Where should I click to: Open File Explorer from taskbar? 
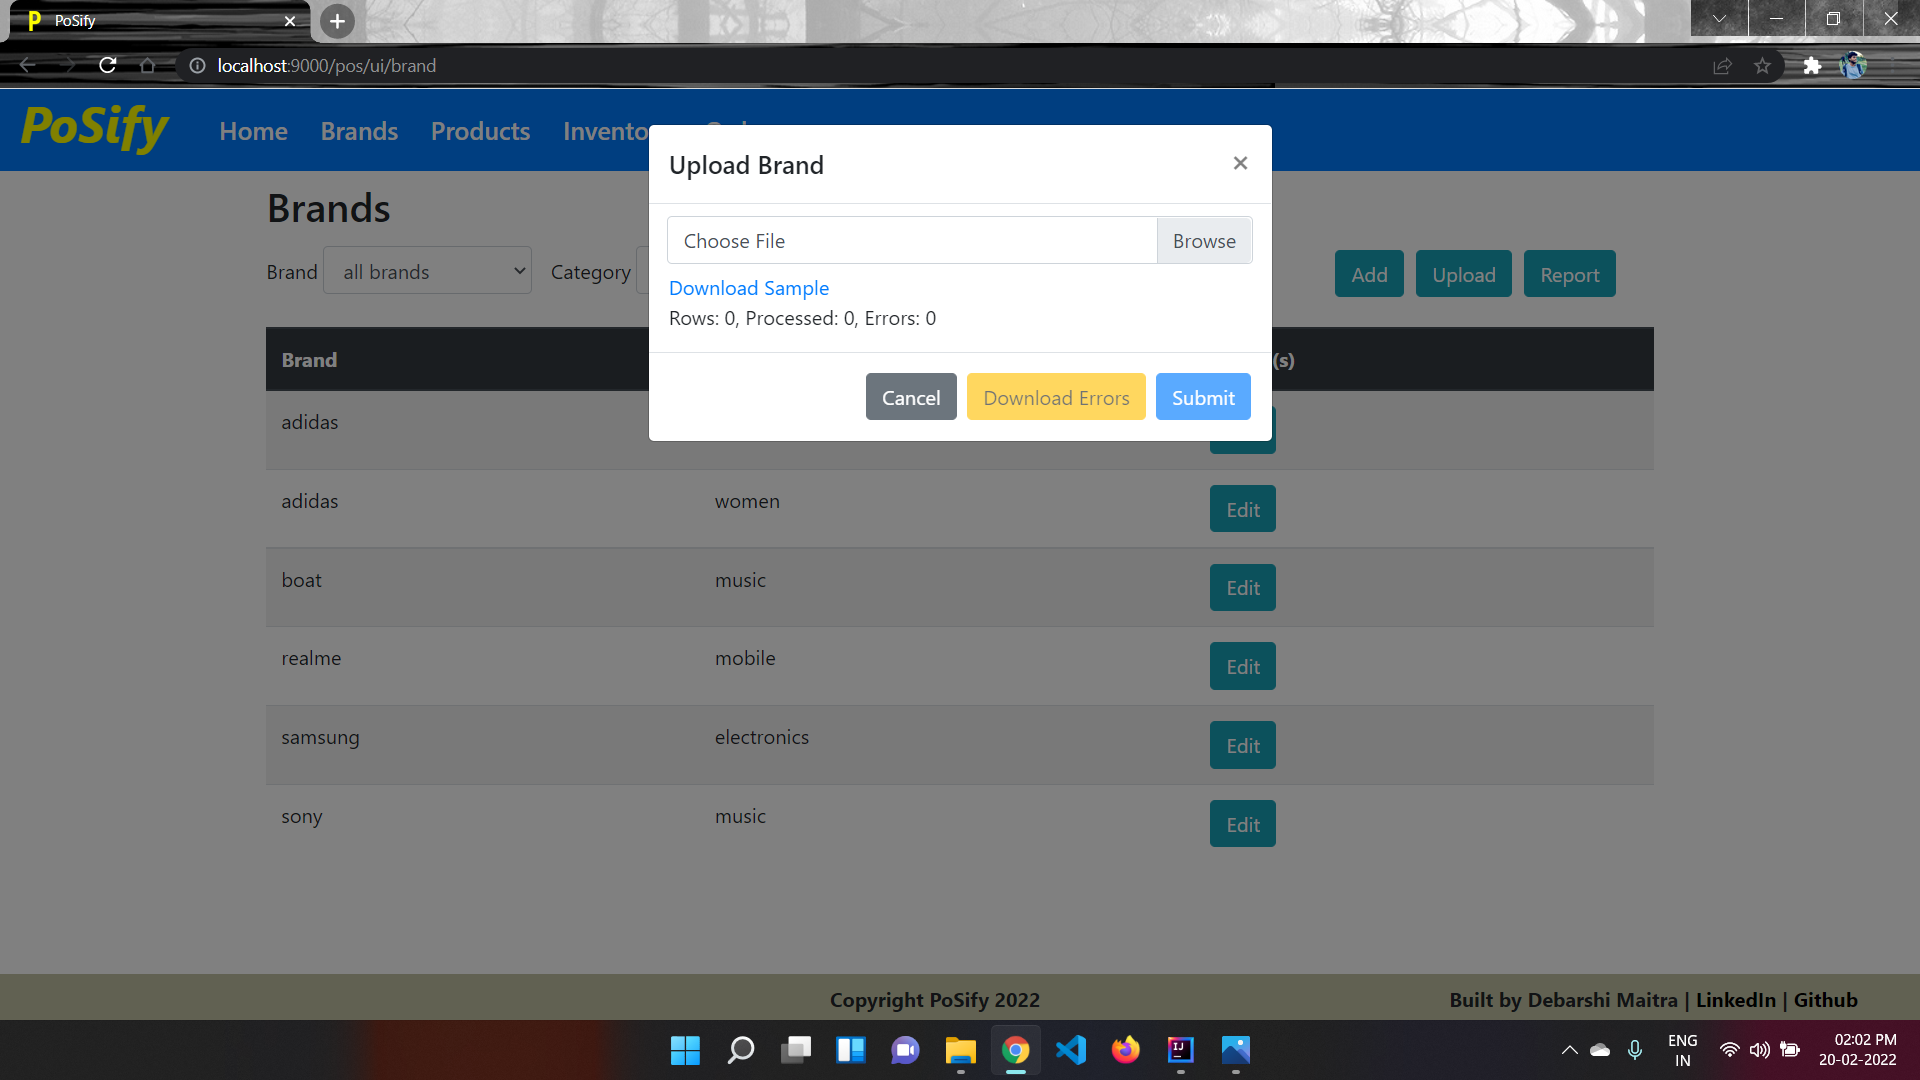pyautogui.click(x=960, y=1050)
